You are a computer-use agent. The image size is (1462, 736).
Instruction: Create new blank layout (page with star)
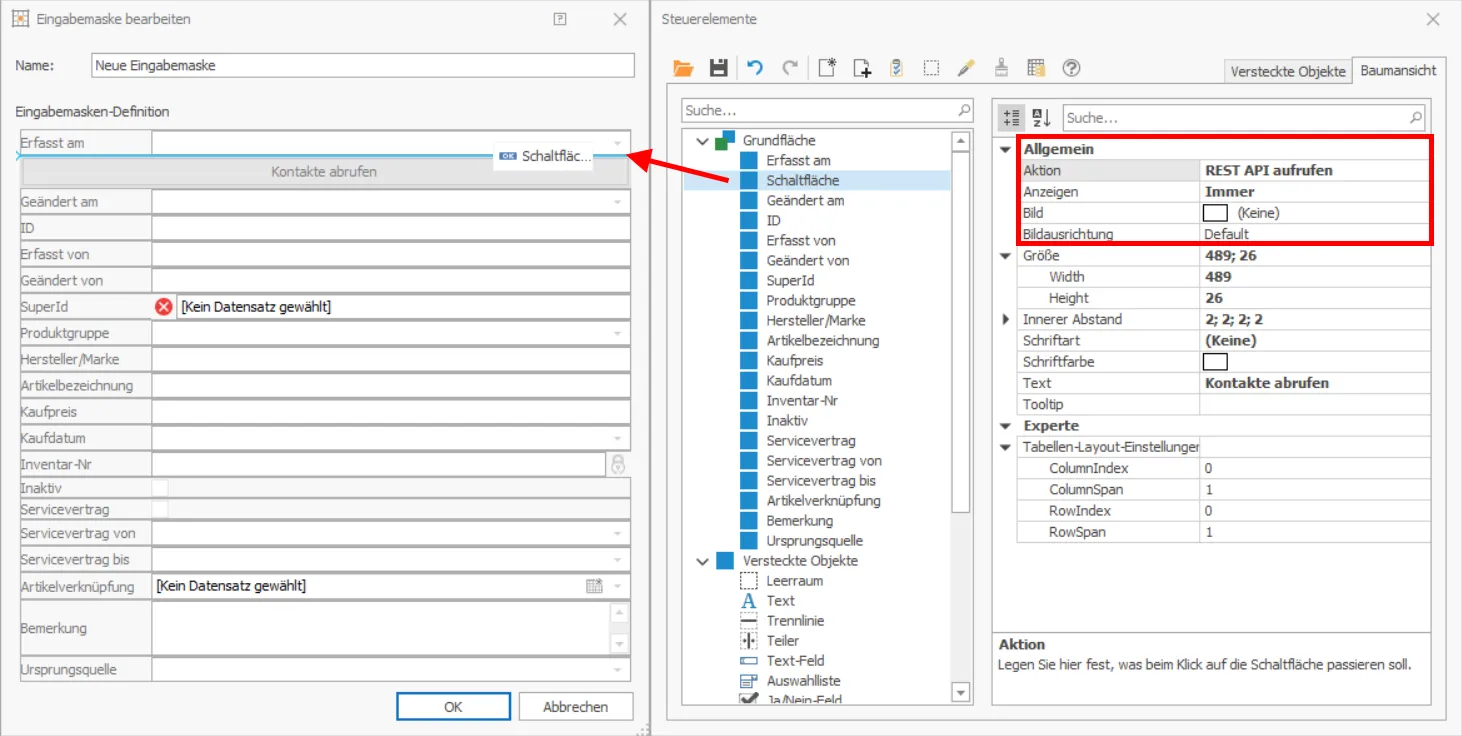tap(827, 68)
